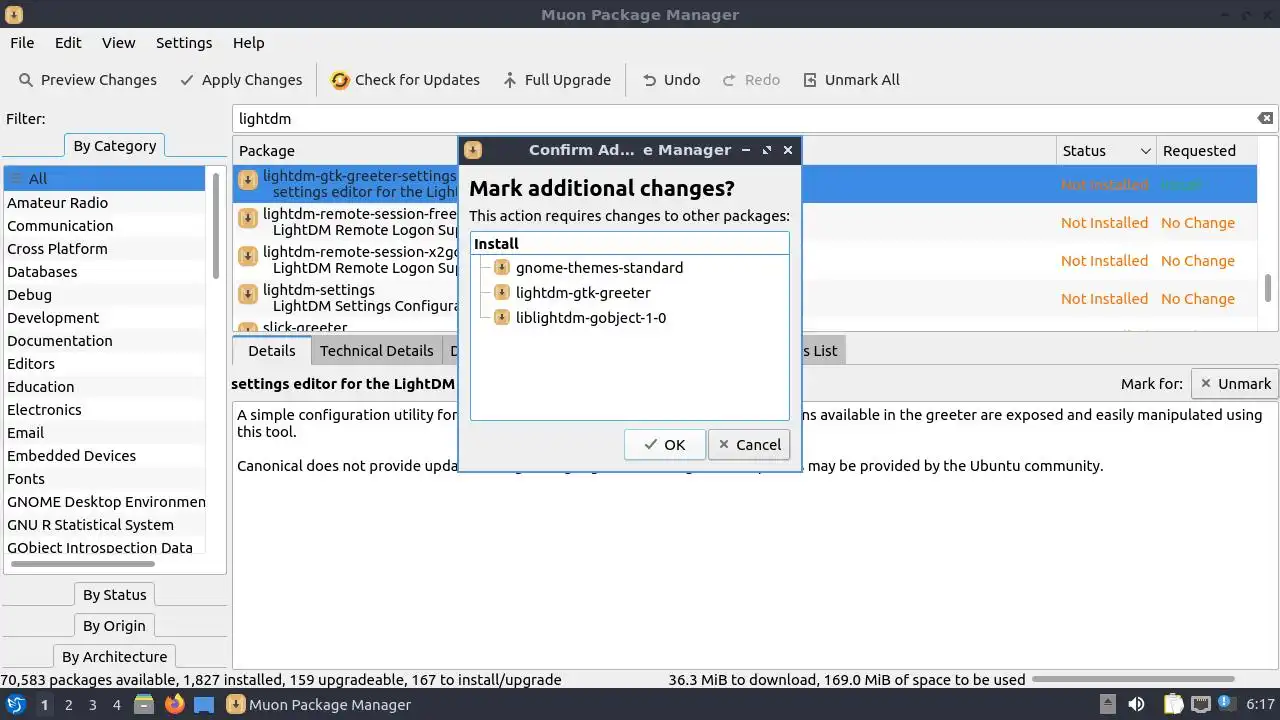Click the show desktop icon in taskbar
The image size is (1280, 720).
click(x=204, y=705)
